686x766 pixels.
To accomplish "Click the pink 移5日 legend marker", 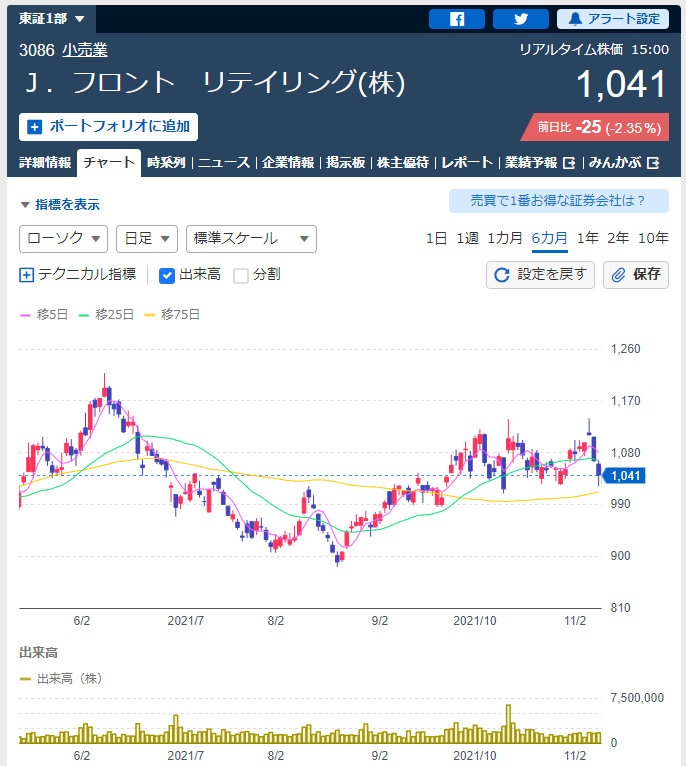I will coord(25,316).
